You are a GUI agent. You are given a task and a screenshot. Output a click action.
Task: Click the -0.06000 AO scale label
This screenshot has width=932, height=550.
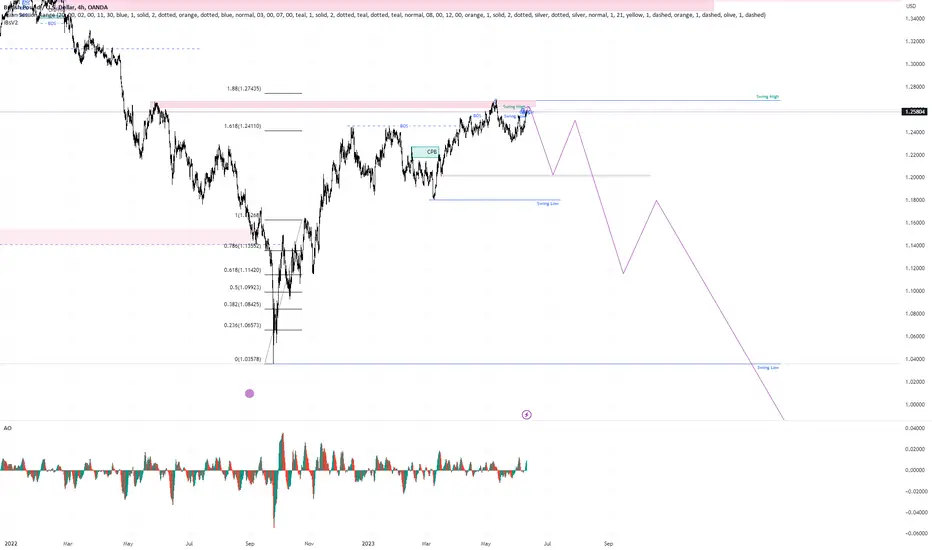click(x=915, y=533)
